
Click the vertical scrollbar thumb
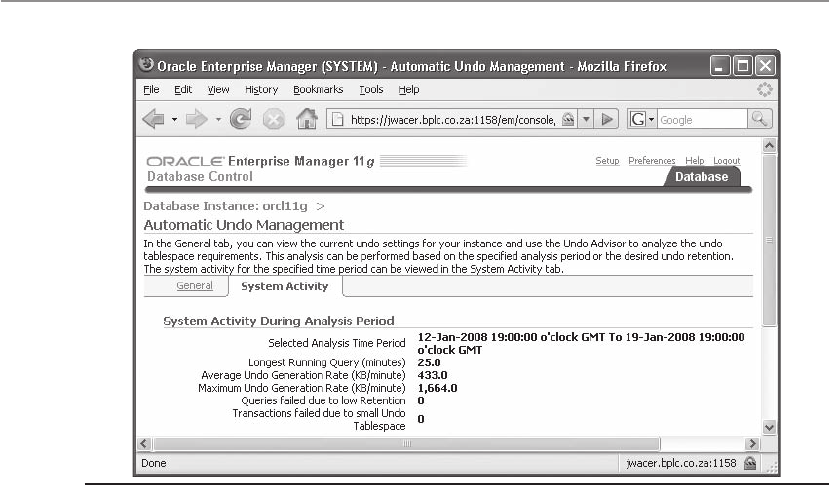click(769, 240)
